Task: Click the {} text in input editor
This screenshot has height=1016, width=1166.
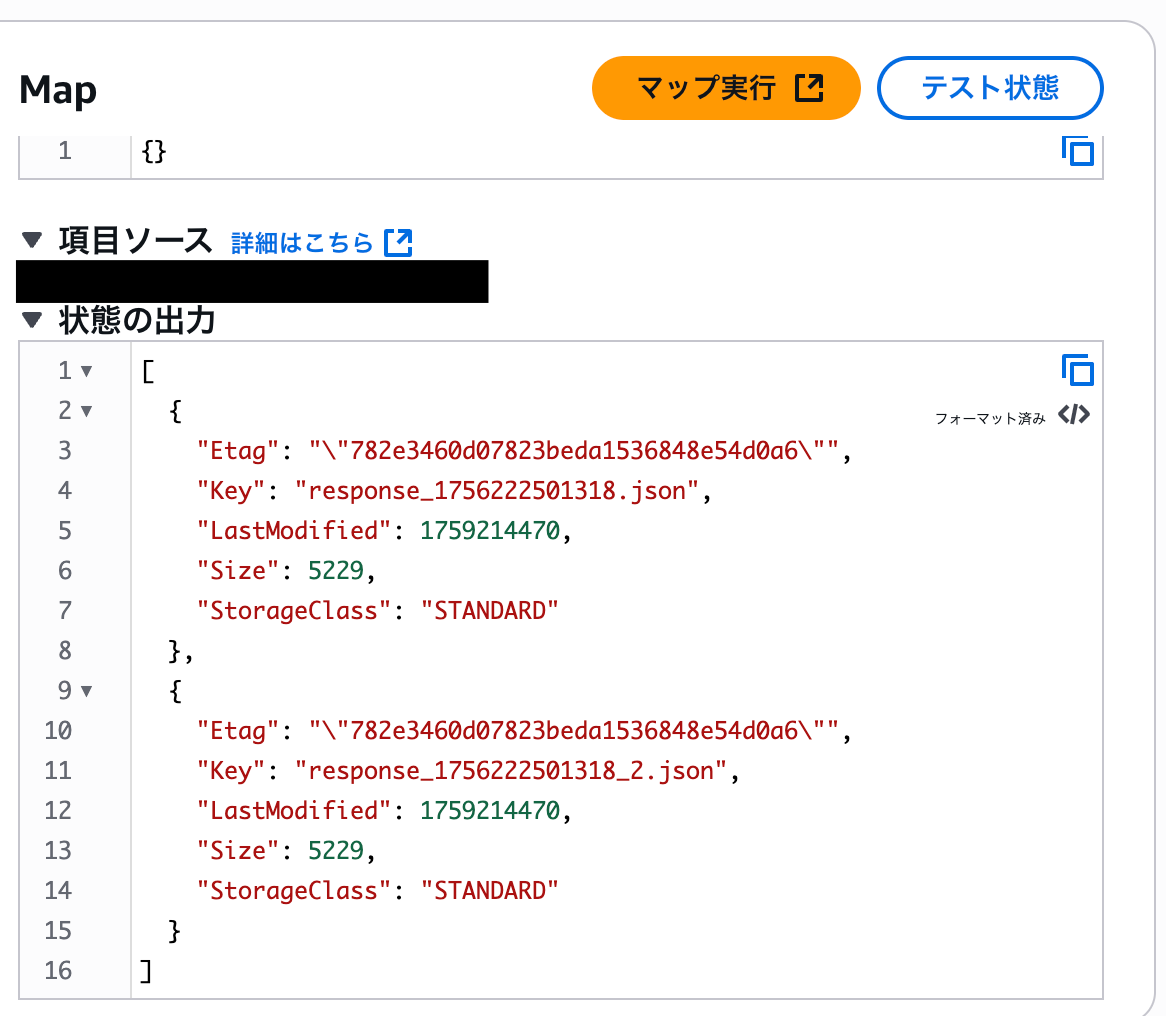Action: (154, 151)
